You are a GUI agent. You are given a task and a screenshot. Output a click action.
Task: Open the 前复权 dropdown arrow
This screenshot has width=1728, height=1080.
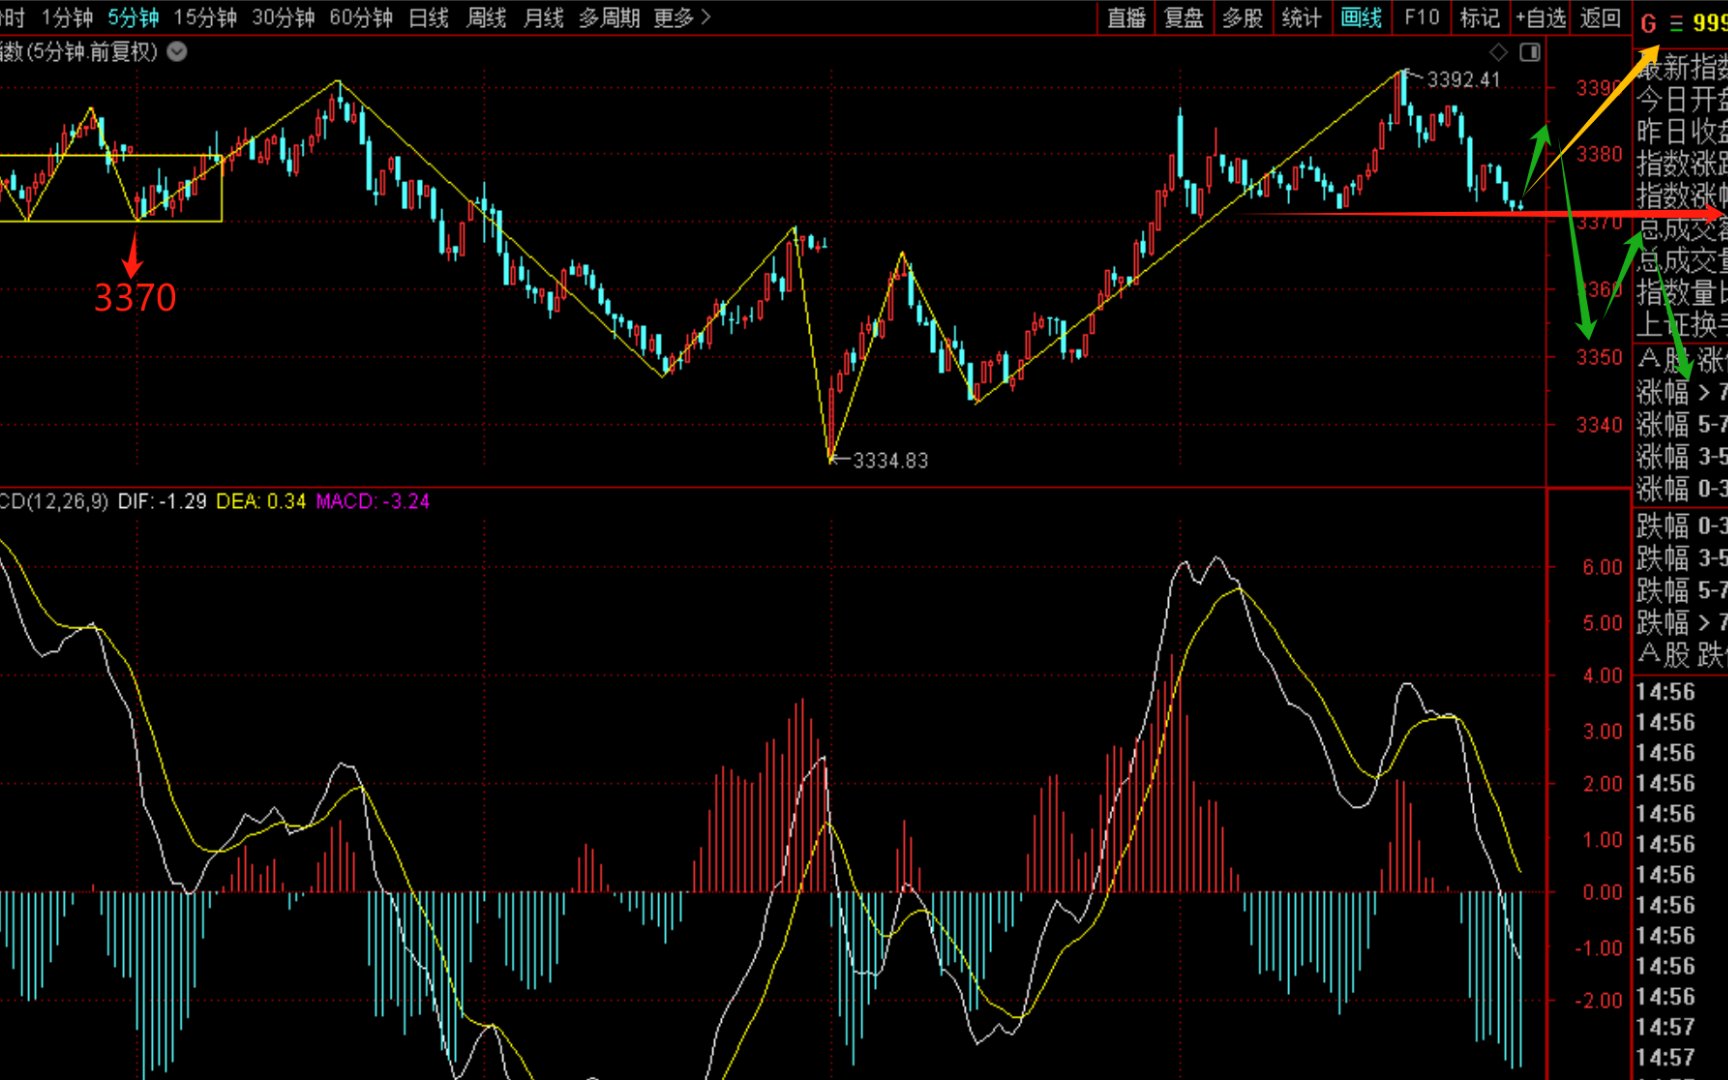177,52
